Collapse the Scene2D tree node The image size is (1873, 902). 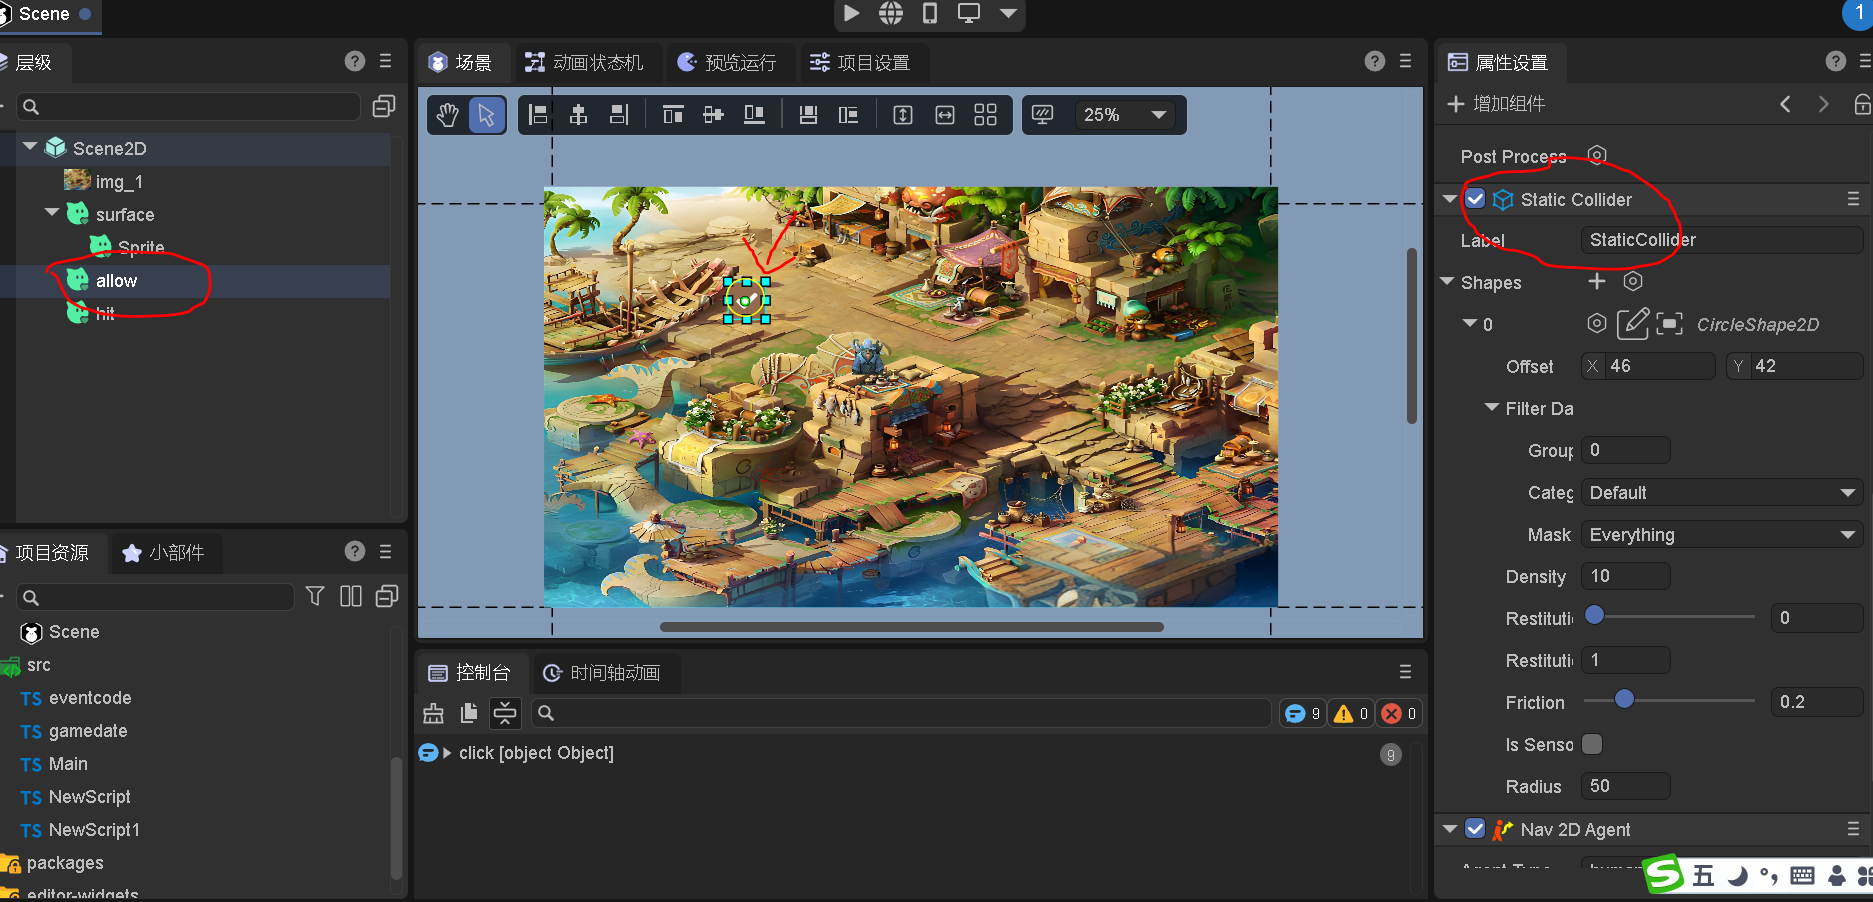click(30, 147)
